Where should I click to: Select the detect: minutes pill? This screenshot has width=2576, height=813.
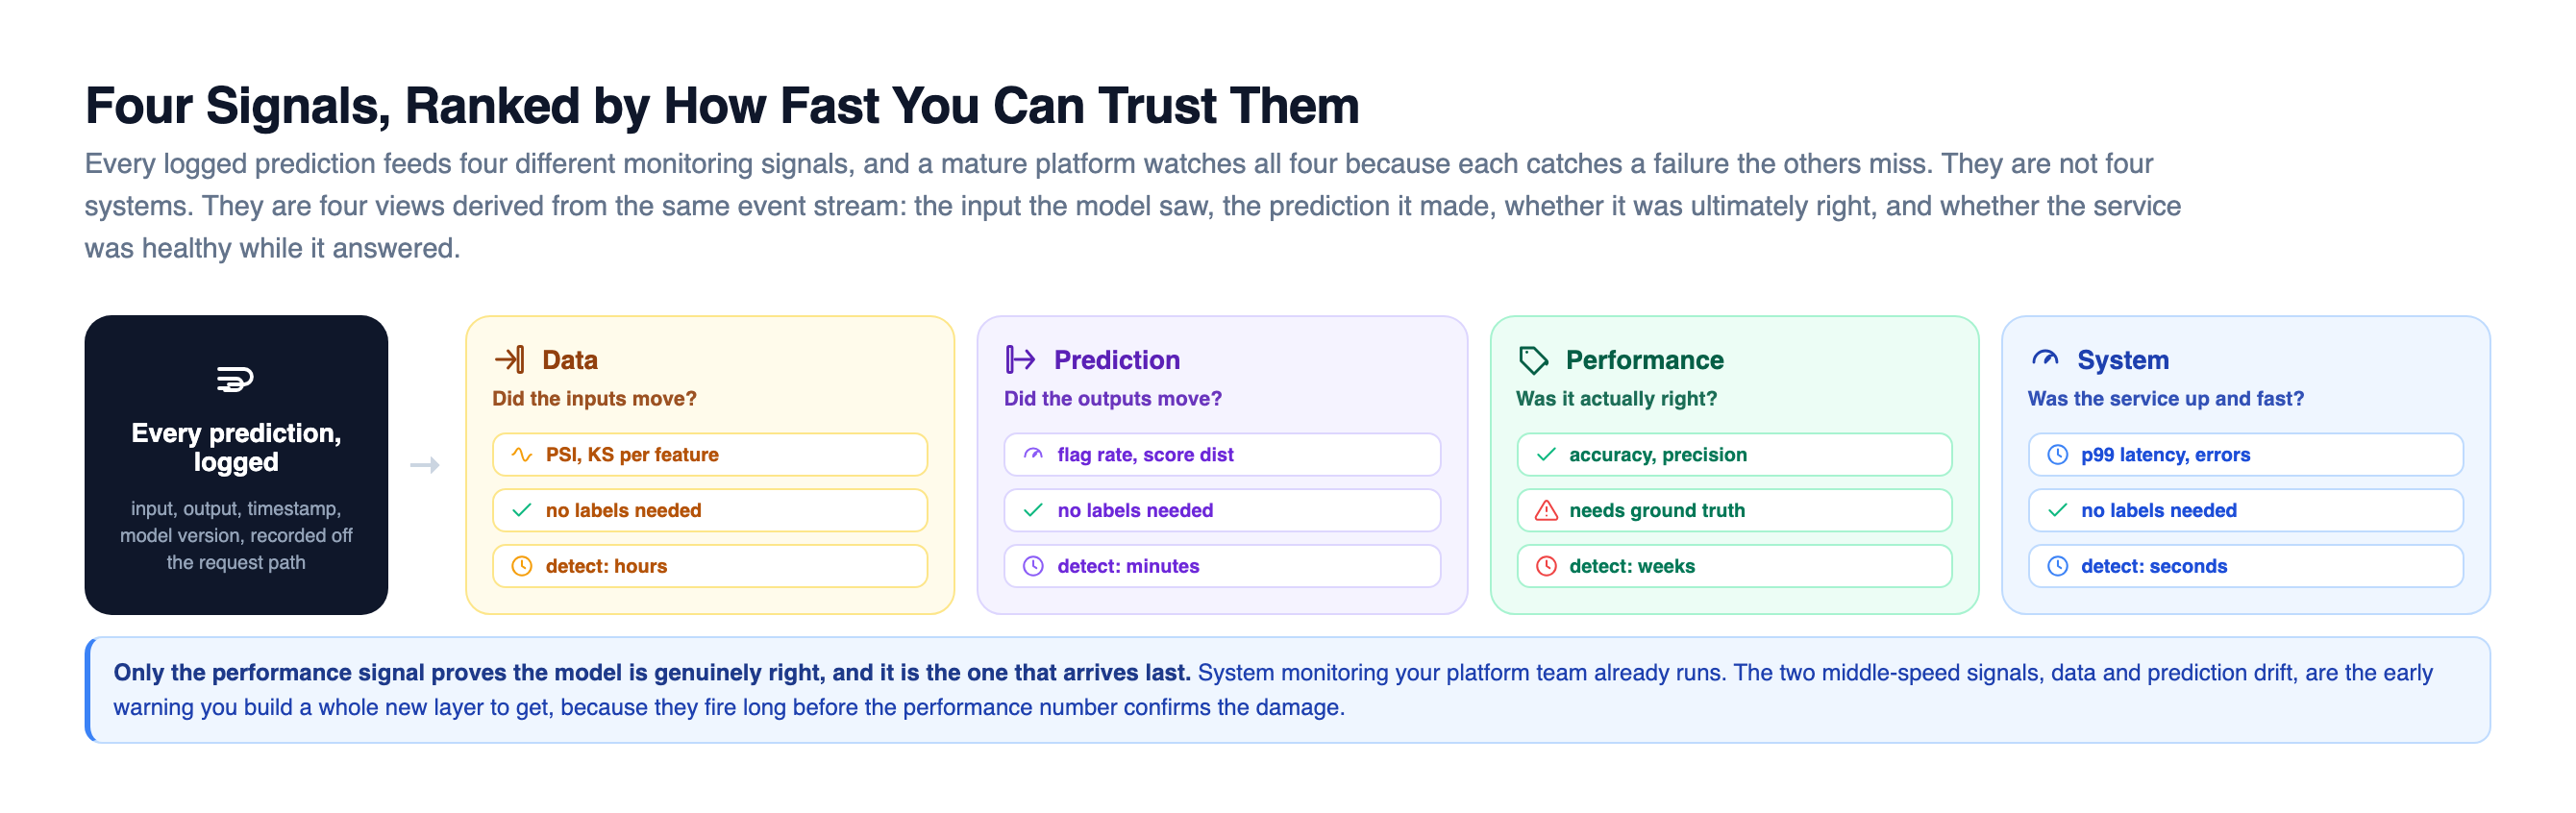pyautogui.click(x=1222, y=566)
